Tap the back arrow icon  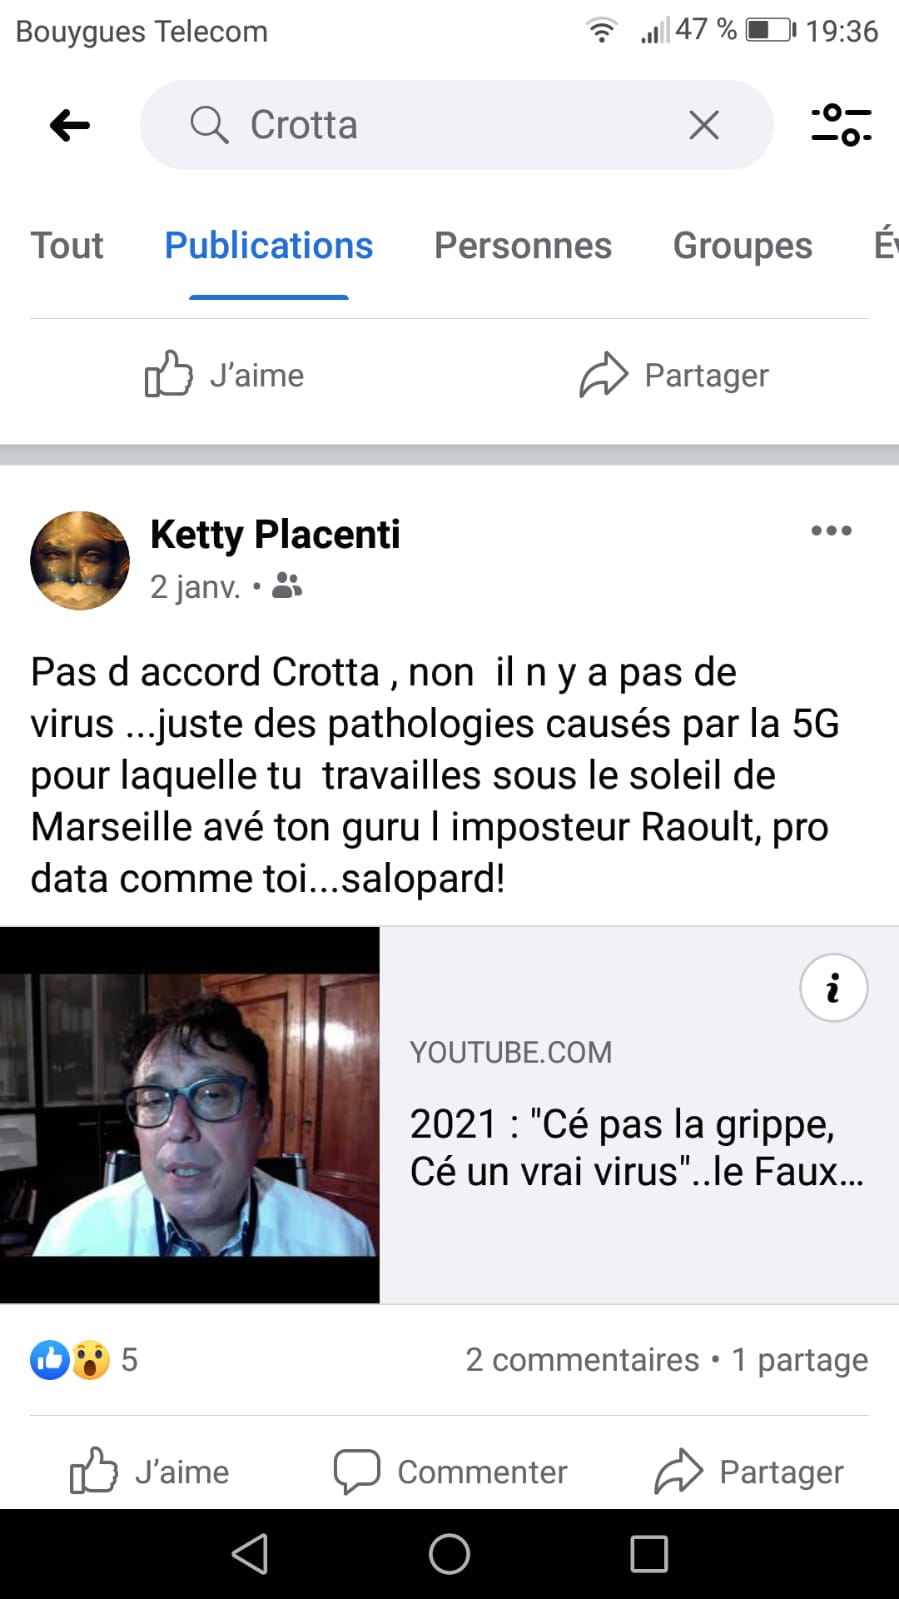70,126
